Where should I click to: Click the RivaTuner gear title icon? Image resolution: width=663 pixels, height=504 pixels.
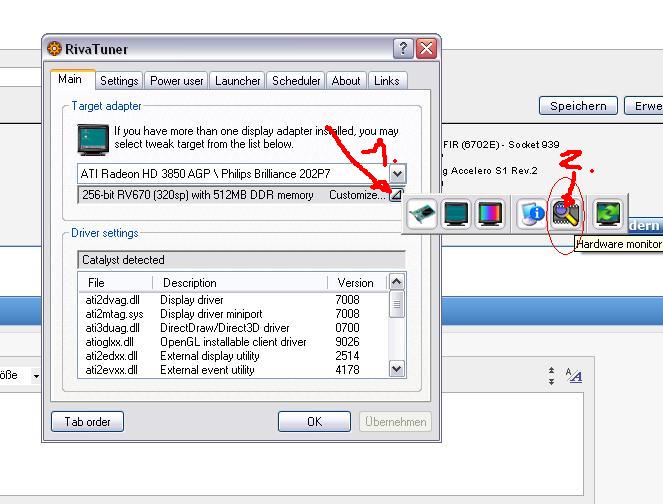click(54, 49)
